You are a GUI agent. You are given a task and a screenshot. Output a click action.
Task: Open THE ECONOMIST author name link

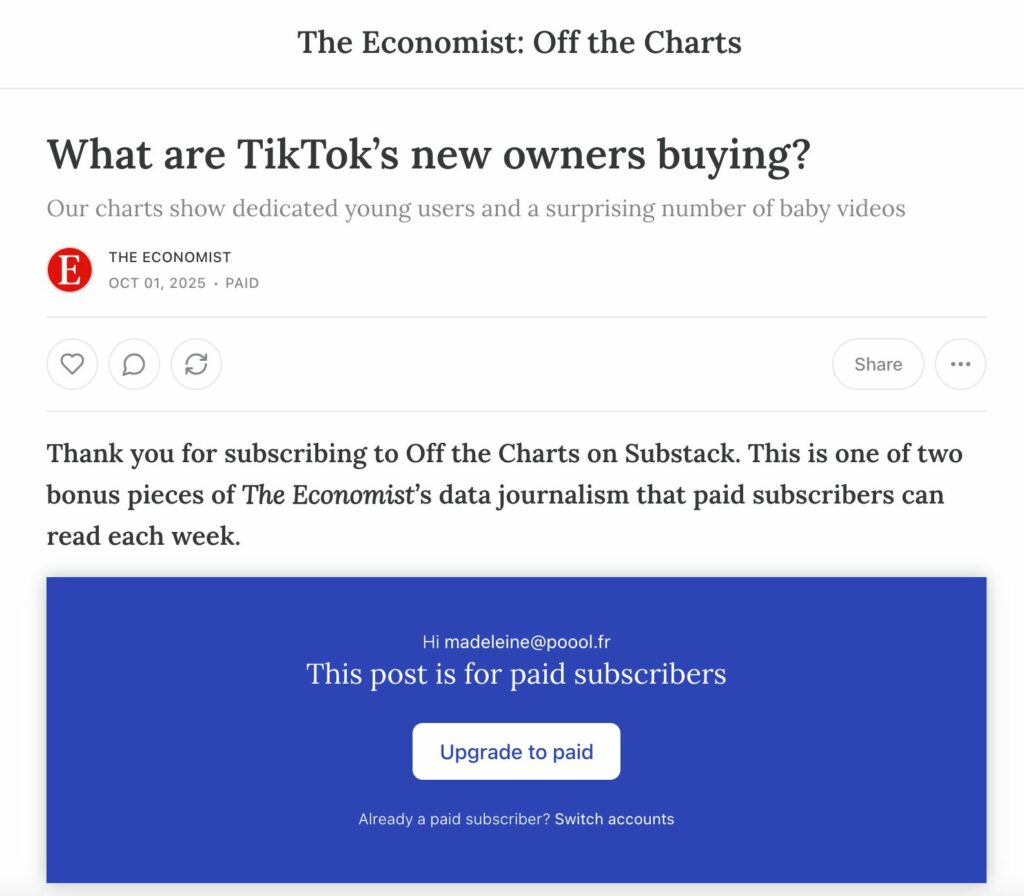170,257
